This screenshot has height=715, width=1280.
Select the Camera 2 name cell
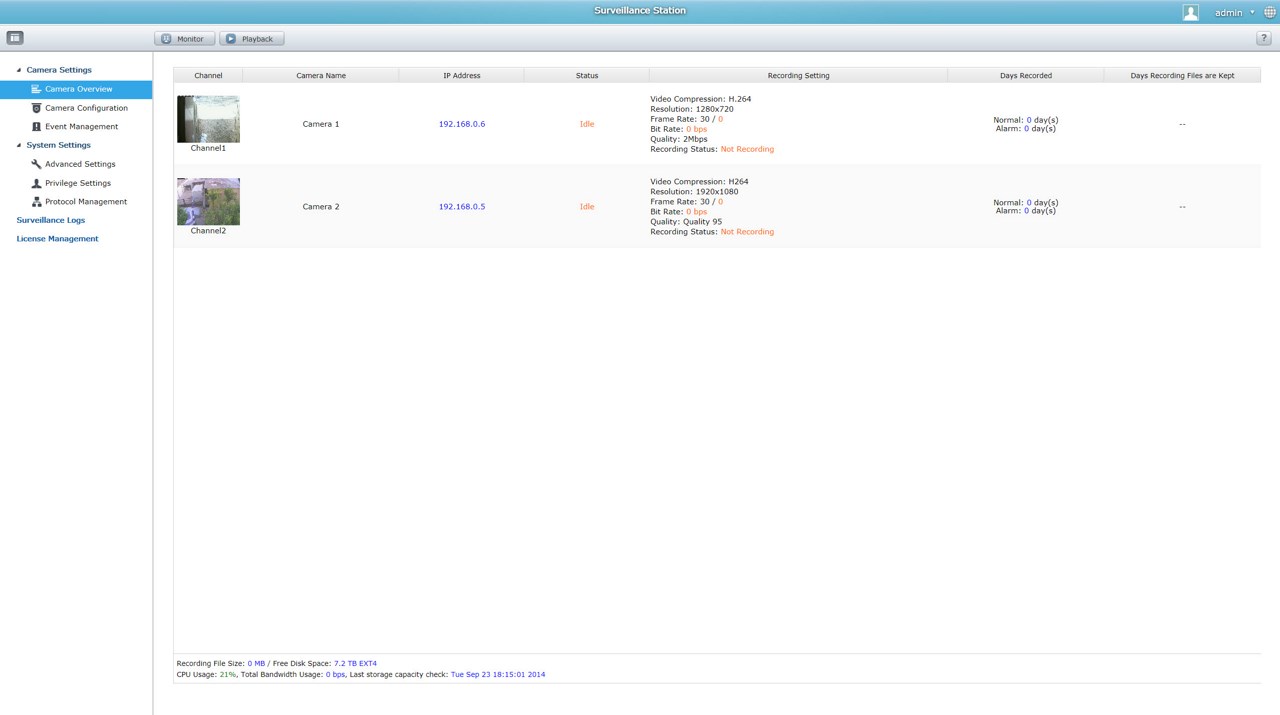pos(321,207)
